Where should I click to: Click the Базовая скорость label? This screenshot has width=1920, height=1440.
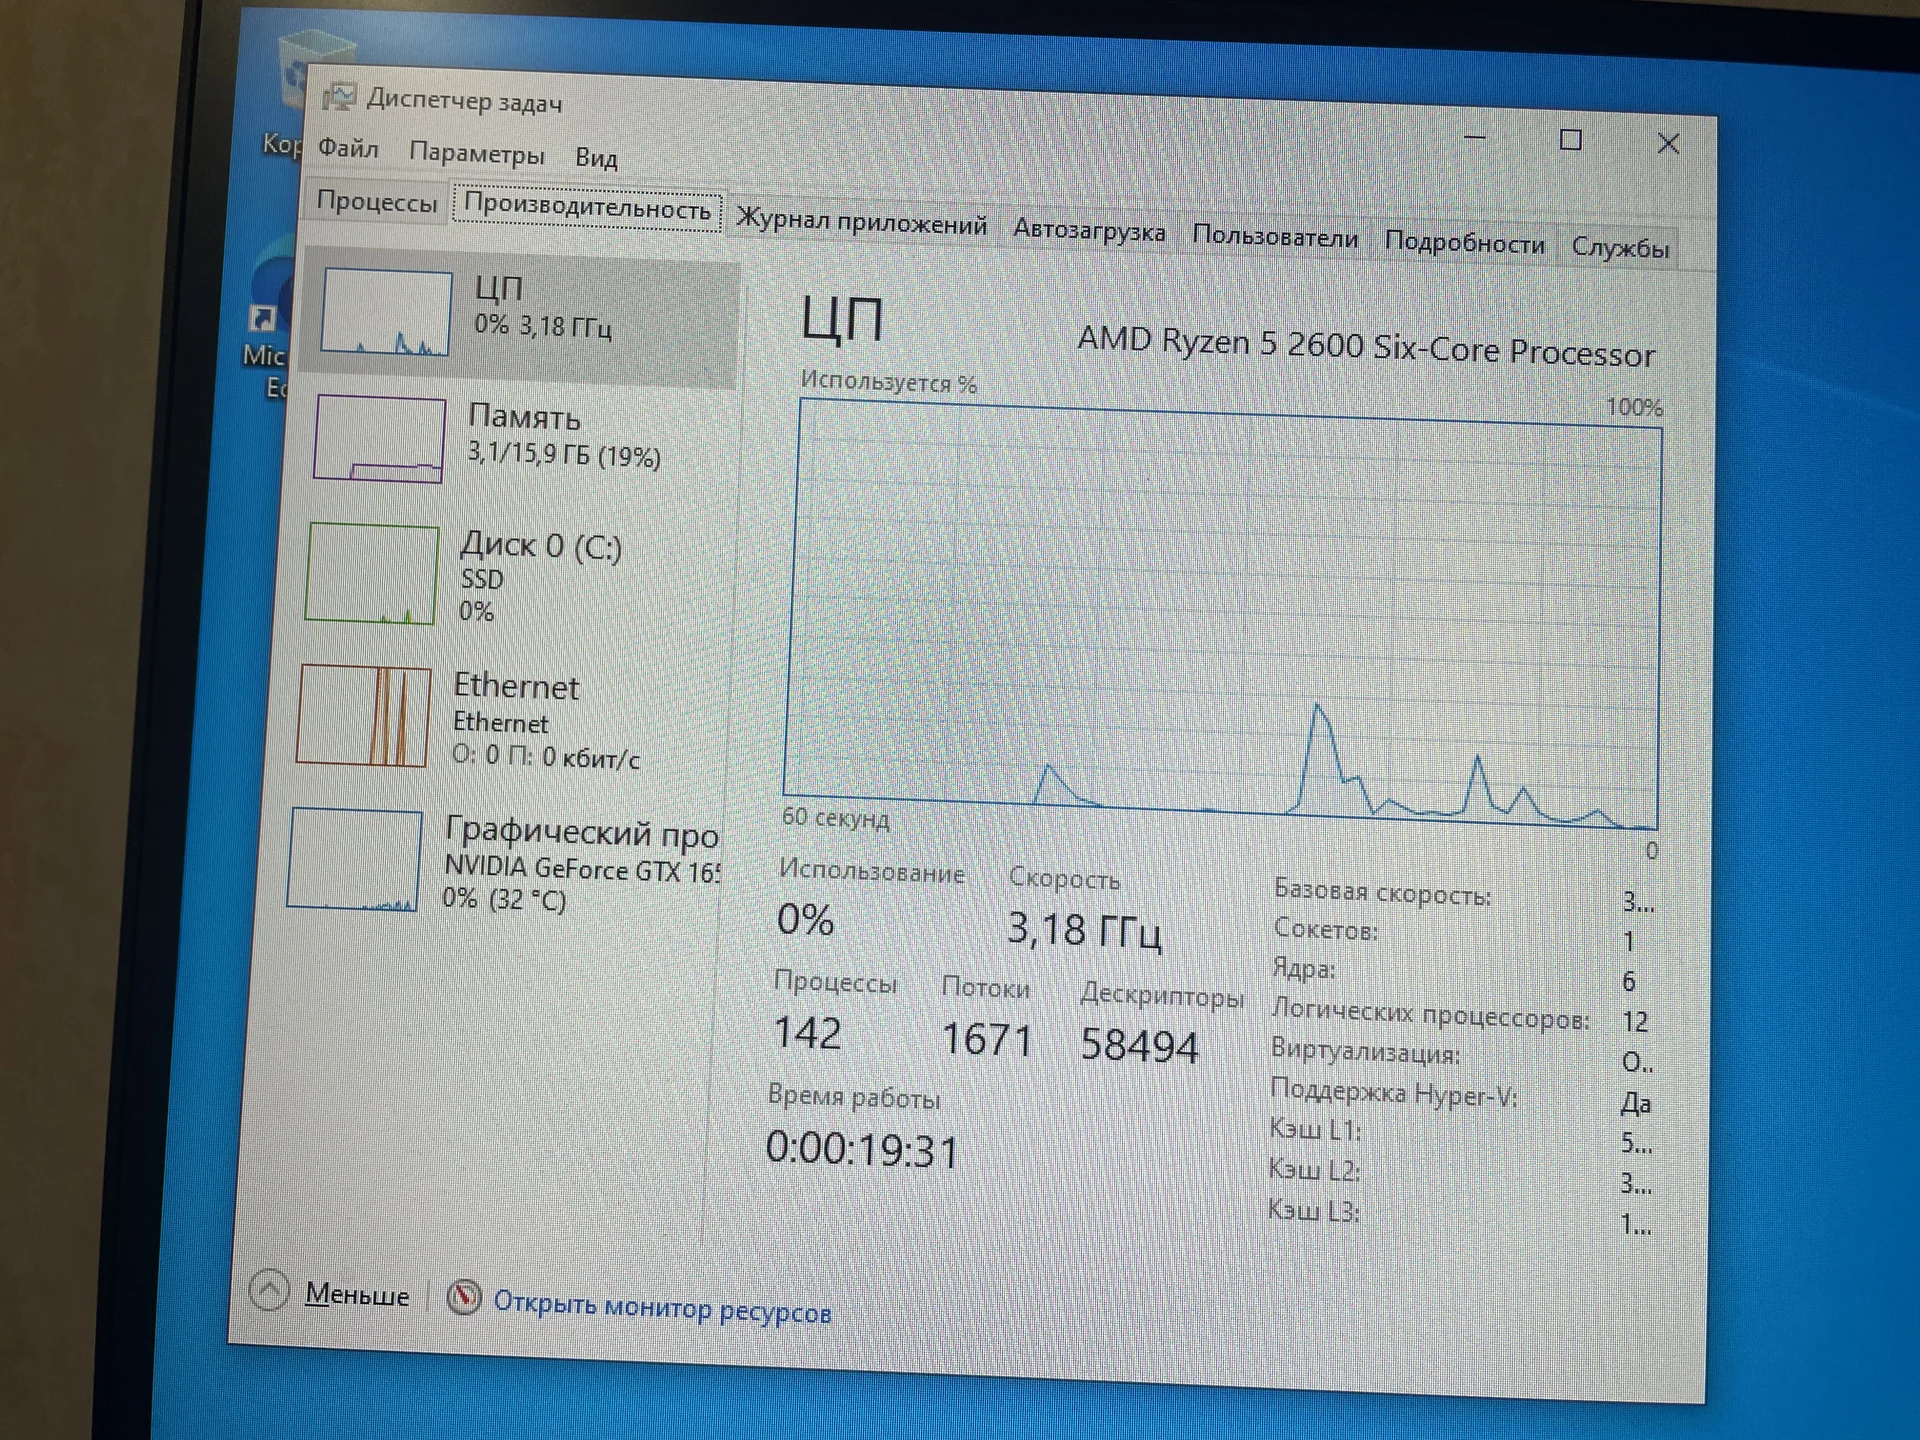point(1382,892)
